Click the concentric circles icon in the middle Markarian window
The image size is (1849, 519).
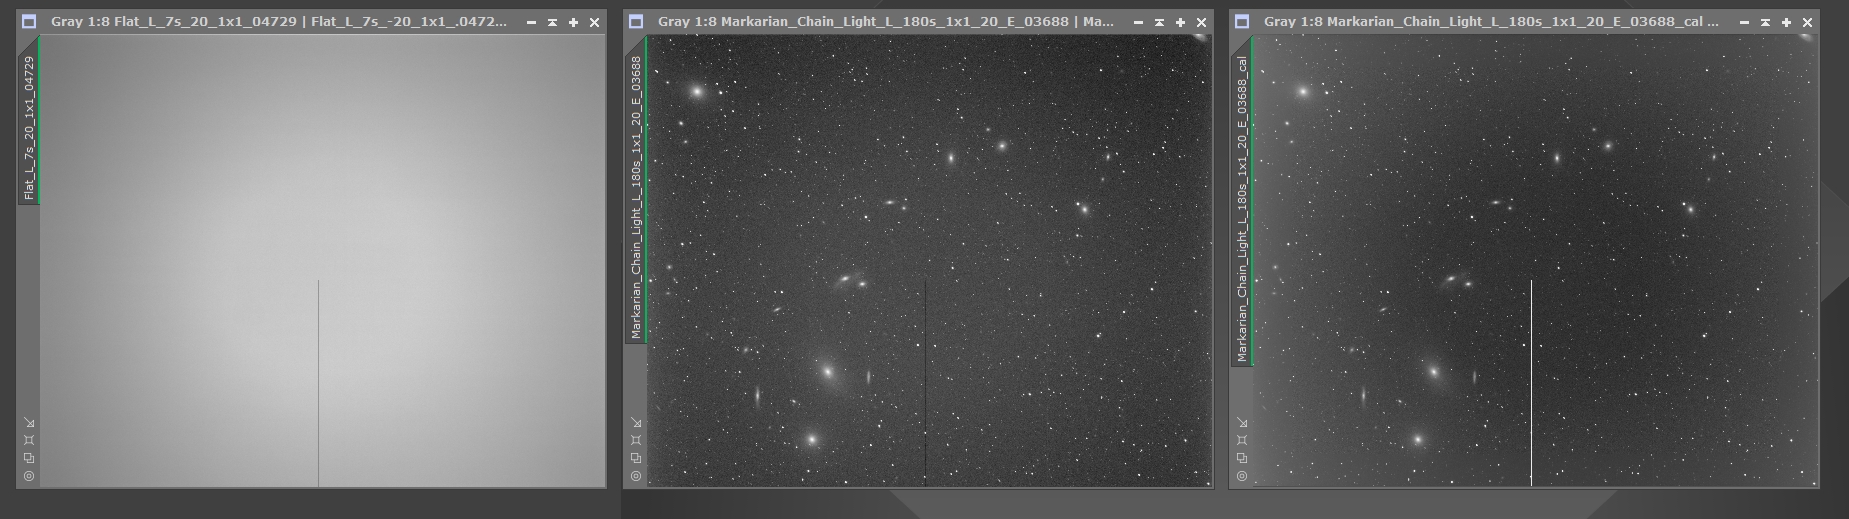point(636,476)
